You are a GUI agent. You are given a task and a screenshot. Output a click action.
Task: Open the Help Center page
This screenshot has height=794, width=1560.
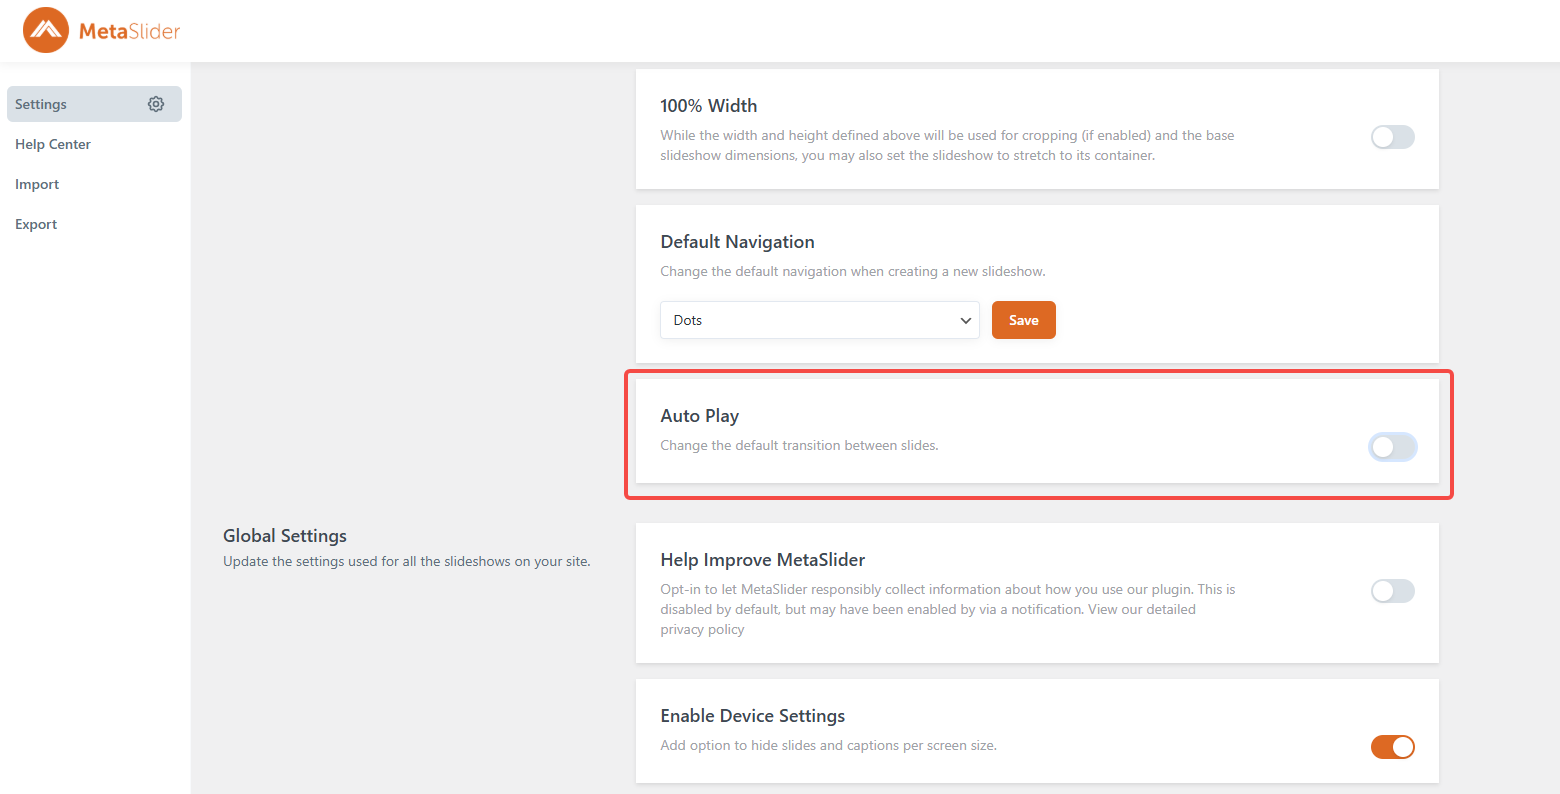click(x=53, y=144)
